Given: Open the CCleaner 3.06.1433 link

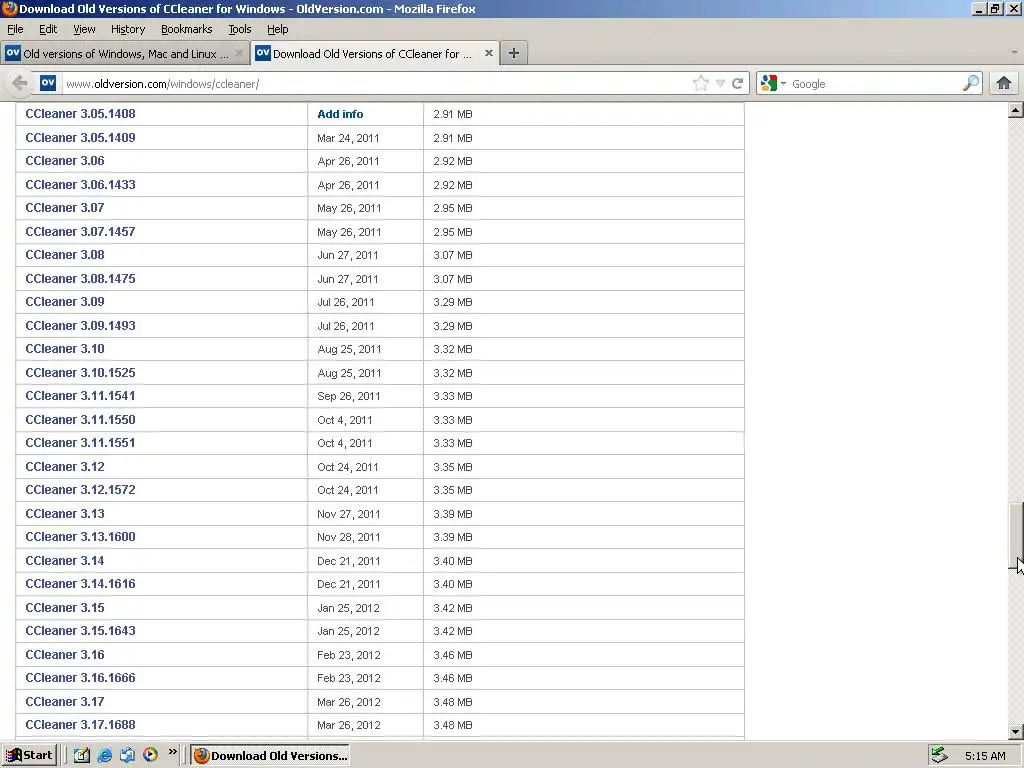Looking at the screenshot, I should (x=80, y=185).
